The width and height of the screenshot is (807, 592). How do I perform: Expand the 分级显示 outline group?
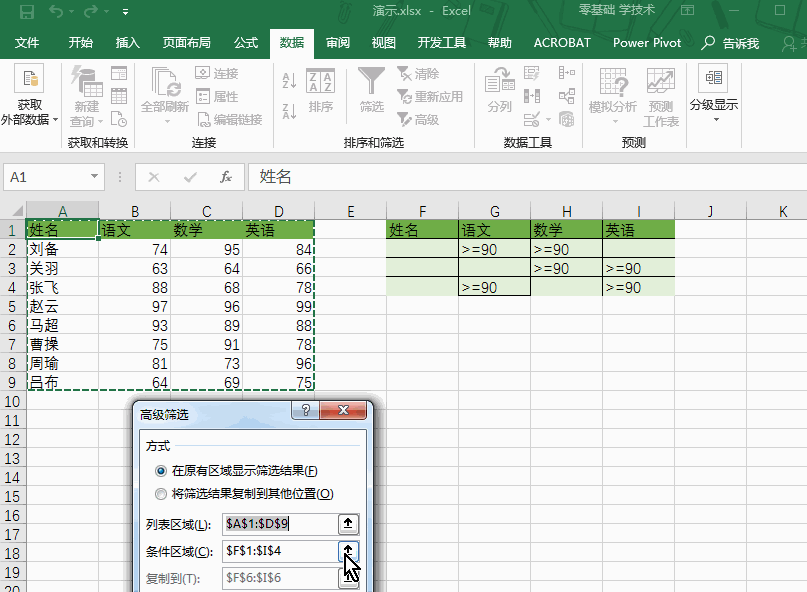(x=714, y=95)
